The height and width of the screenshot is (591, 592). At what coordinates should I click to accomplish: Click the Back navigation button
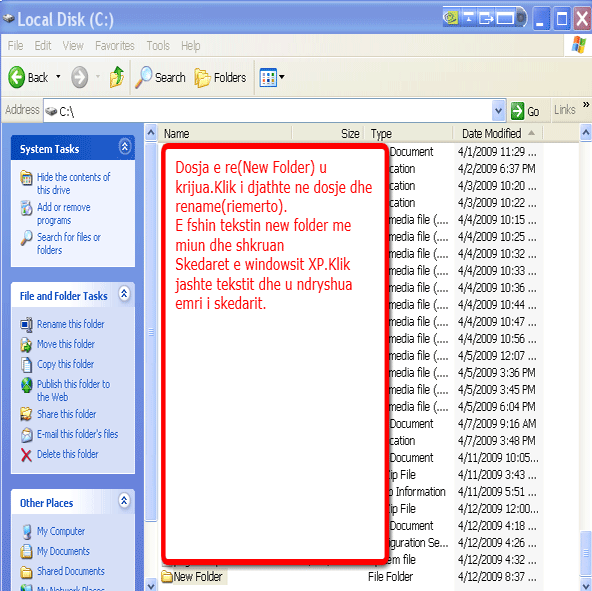click(x=28, y=77)
